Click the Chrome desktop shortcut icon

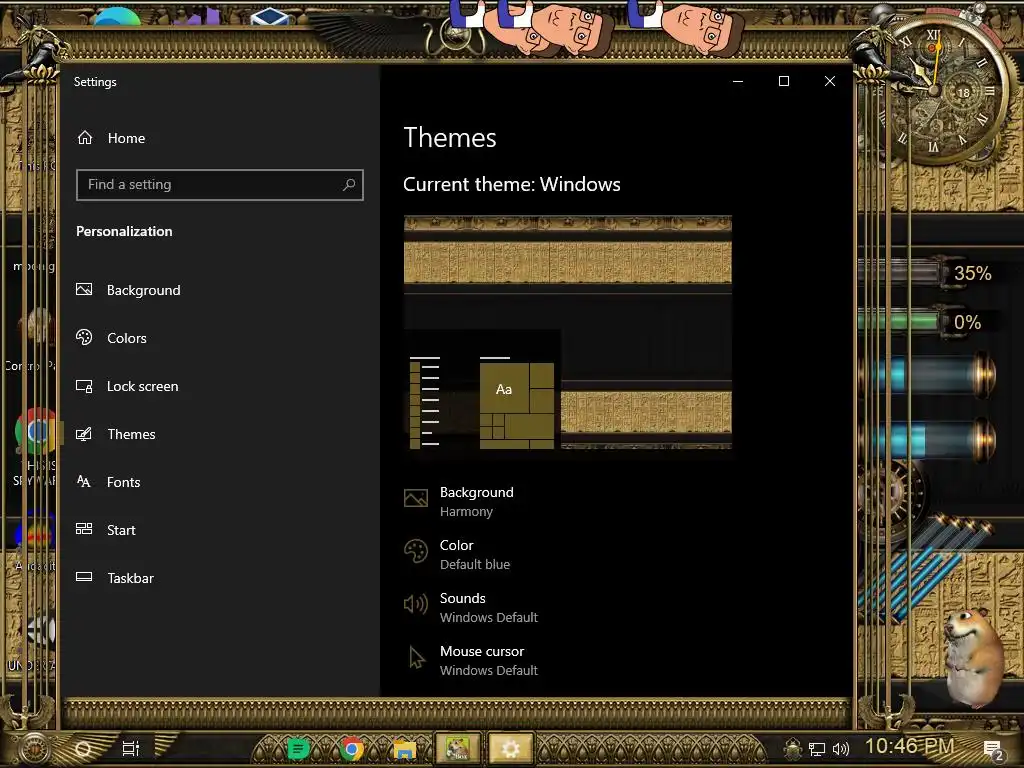[37, 431]
